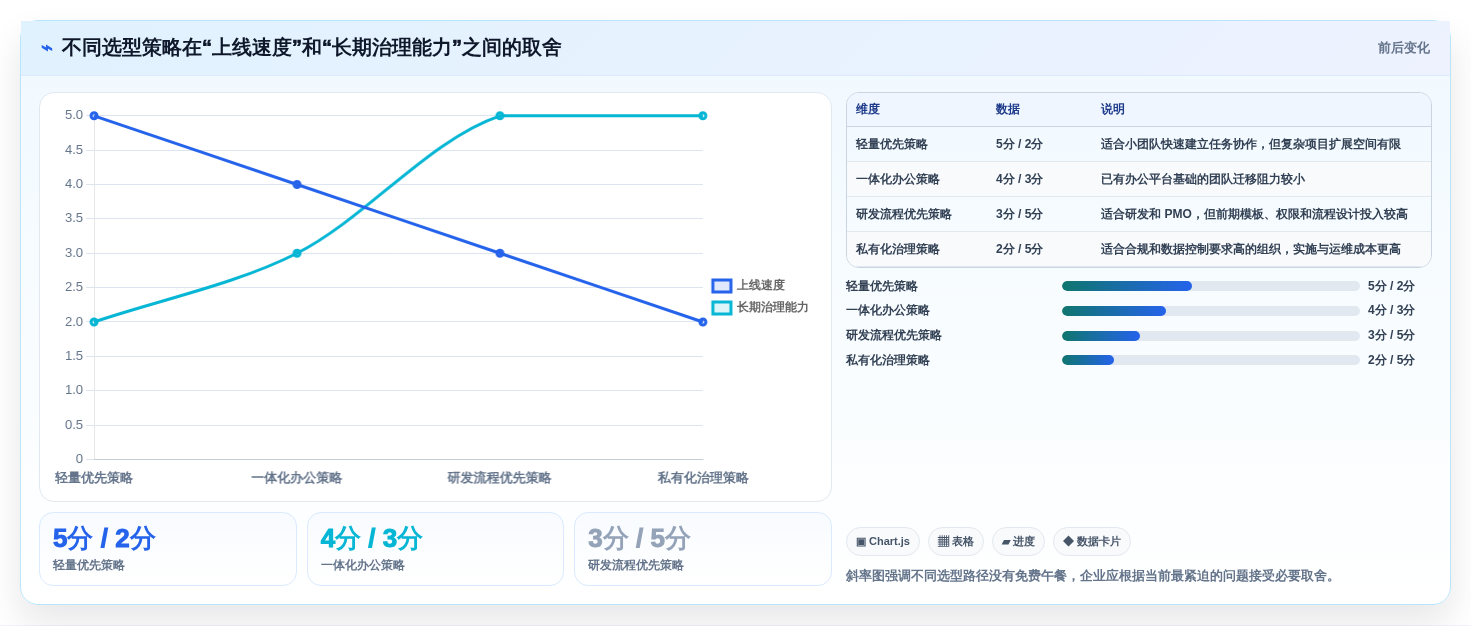Screen dimensions: 1471x626
Task: Click description 已有办公平台基础的团队迁移阻力较小
Action: pyautogui.click(x=1203, y=180)
